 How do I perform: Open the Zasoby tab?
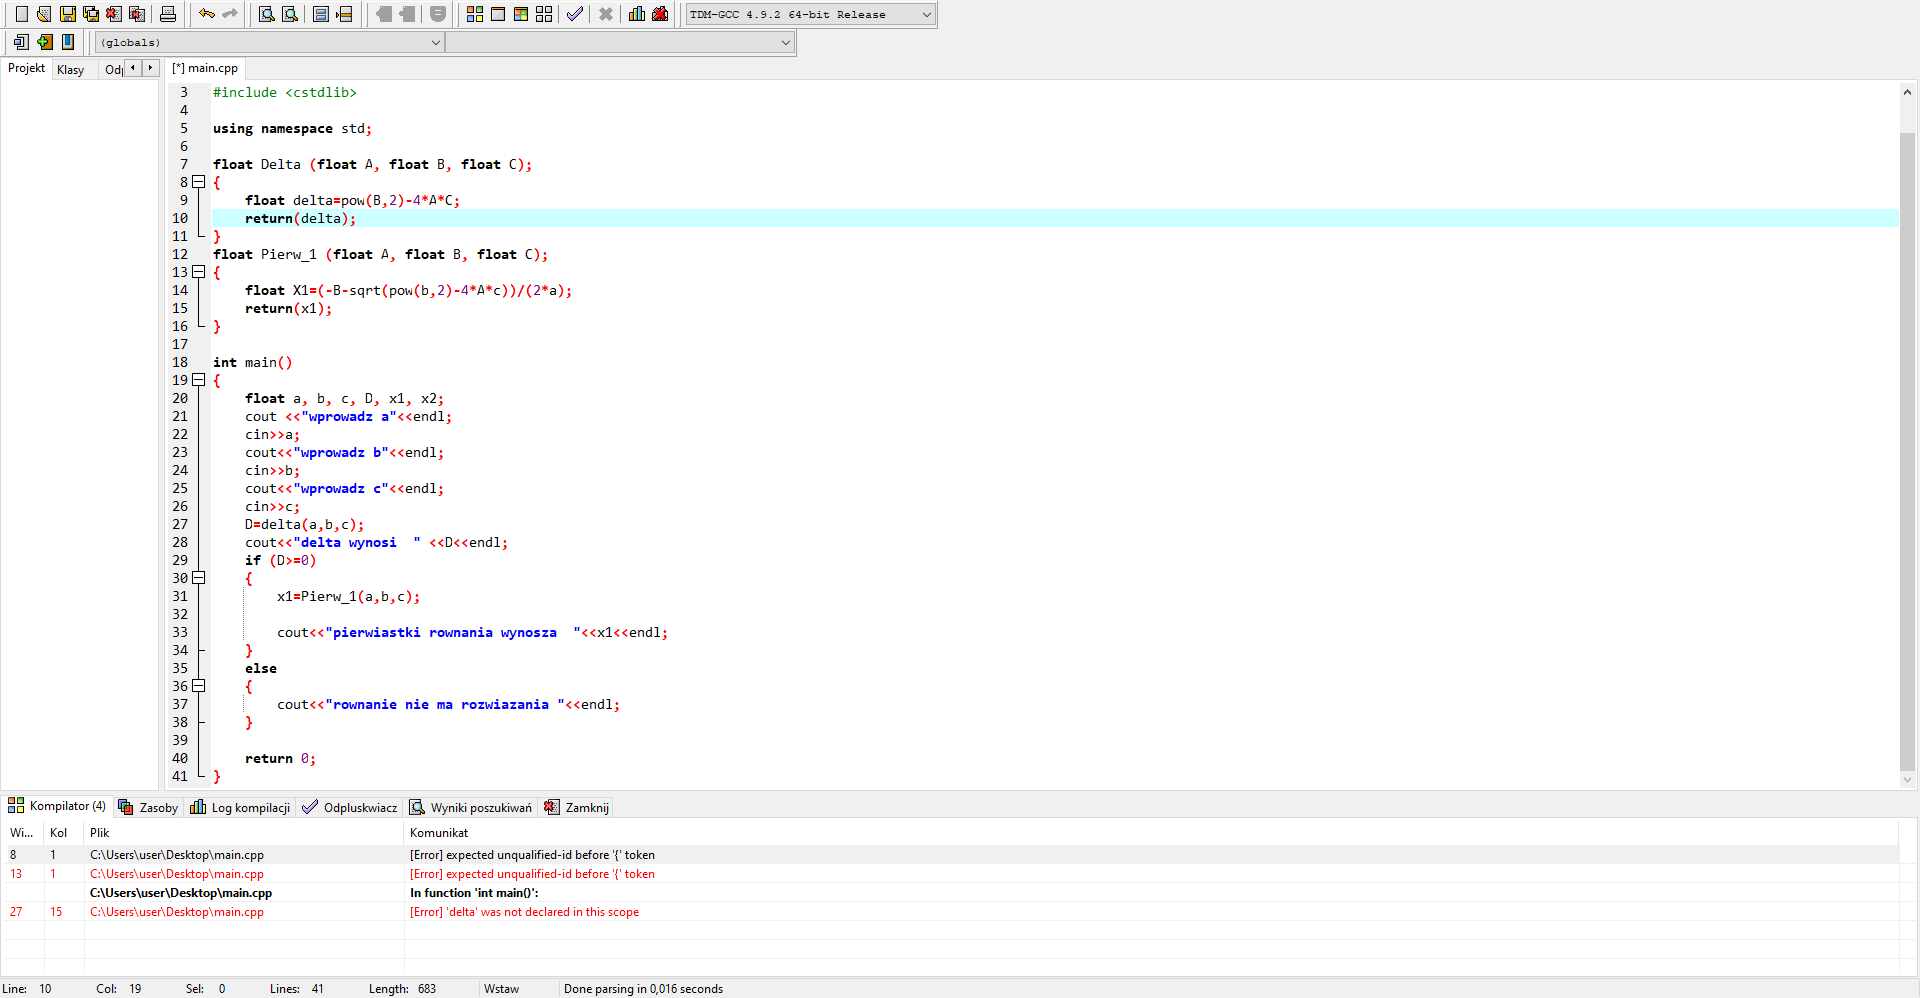coord(148,807)
